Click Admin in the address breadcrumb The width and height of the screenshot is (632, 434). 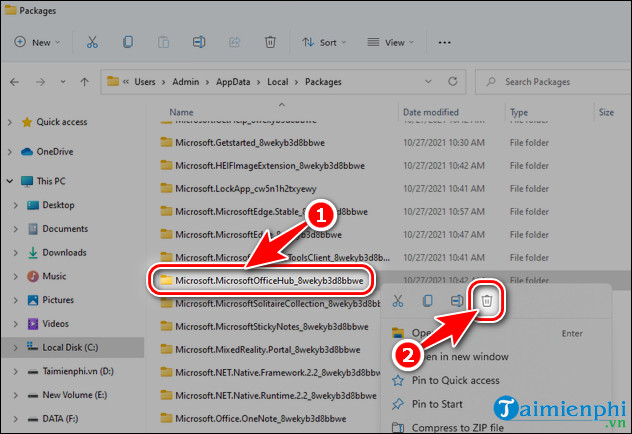(x=186, y=82)
